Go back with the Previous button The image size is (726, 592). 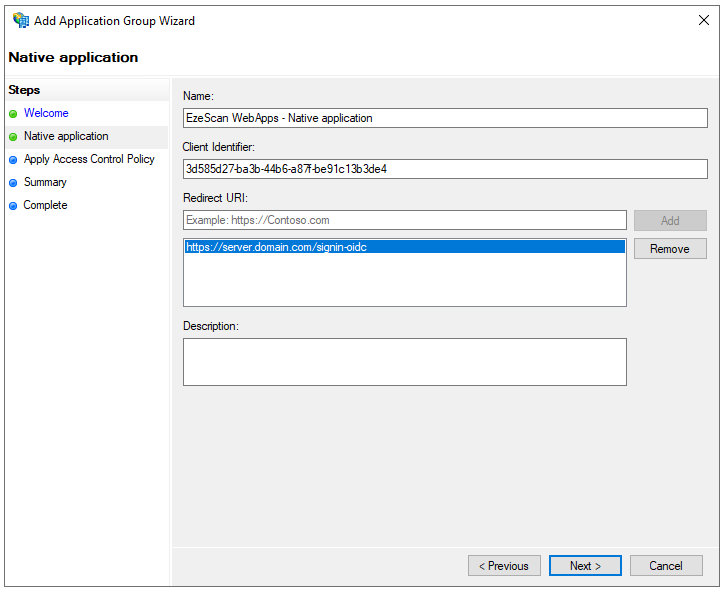[504, 566]
